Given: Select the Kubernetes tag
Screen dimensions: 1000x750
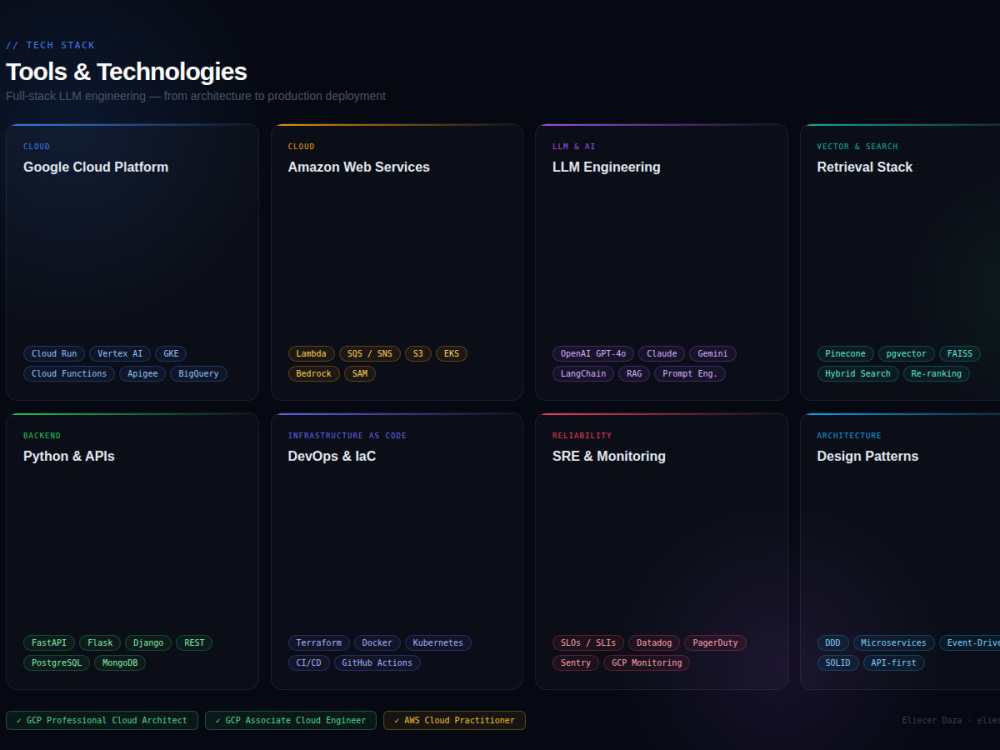Looking at the screenshot, I should 438,643.
